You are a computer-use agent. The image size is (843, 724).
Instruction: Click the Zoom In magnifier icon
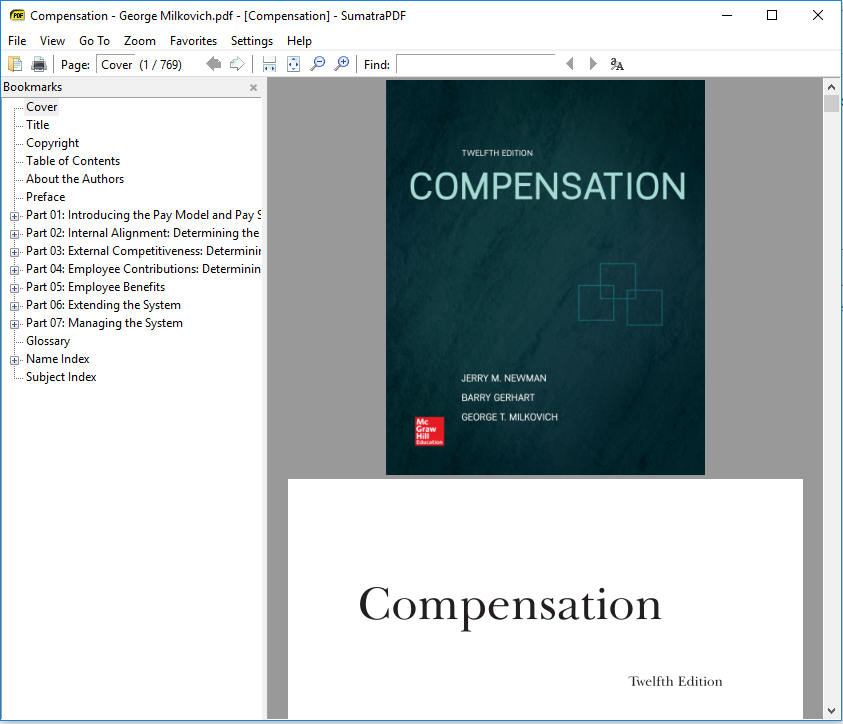pos(341,64)
